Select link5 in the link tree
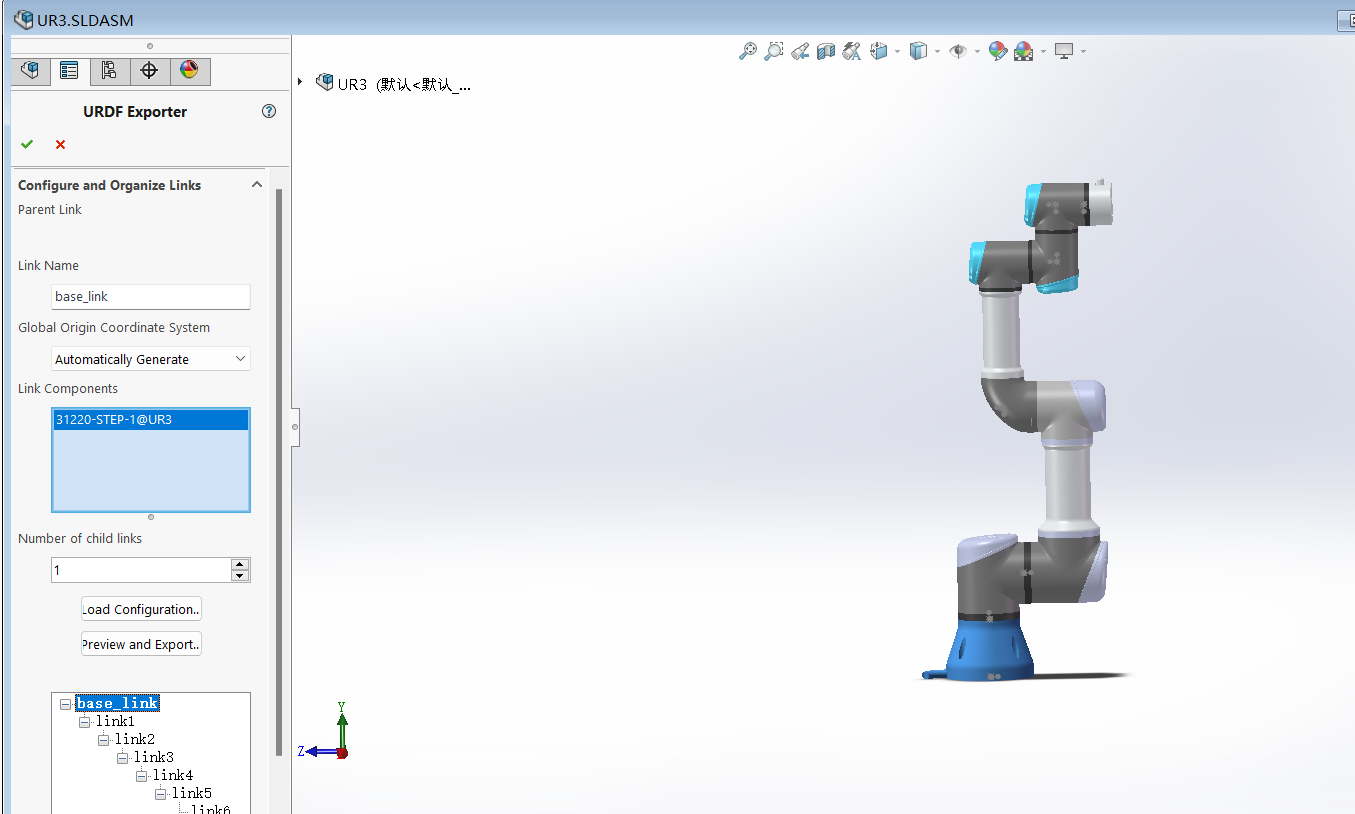 (191, 794)
